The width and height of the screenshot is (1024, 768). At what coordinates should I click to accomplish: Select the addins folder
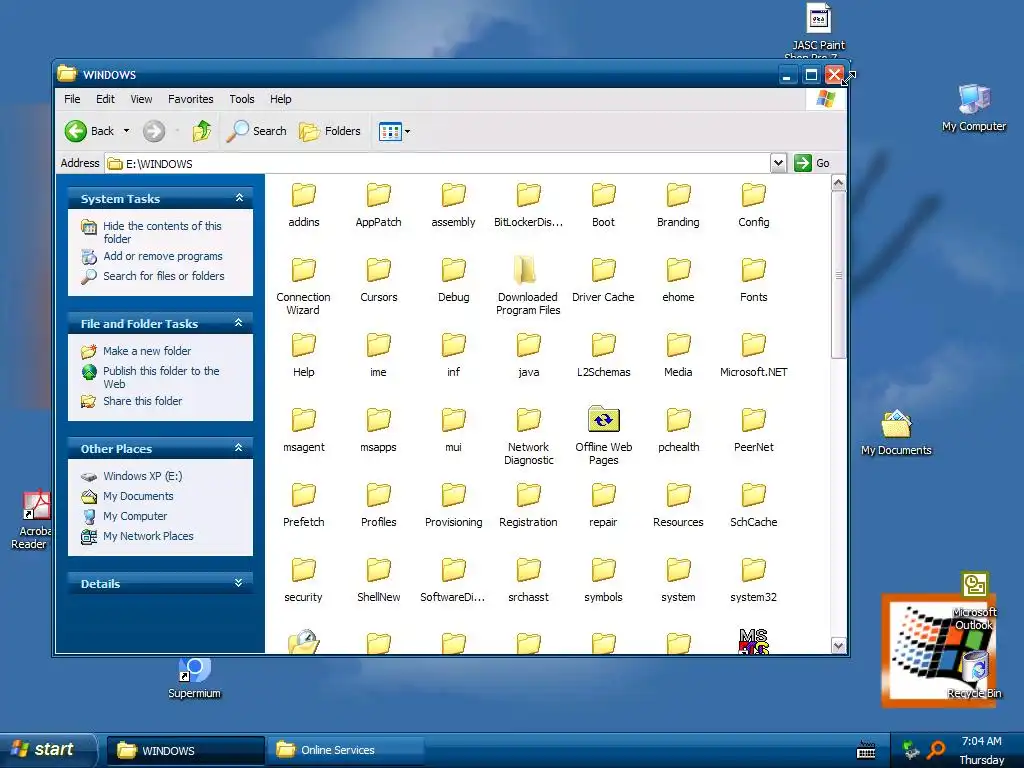[304, 205]
